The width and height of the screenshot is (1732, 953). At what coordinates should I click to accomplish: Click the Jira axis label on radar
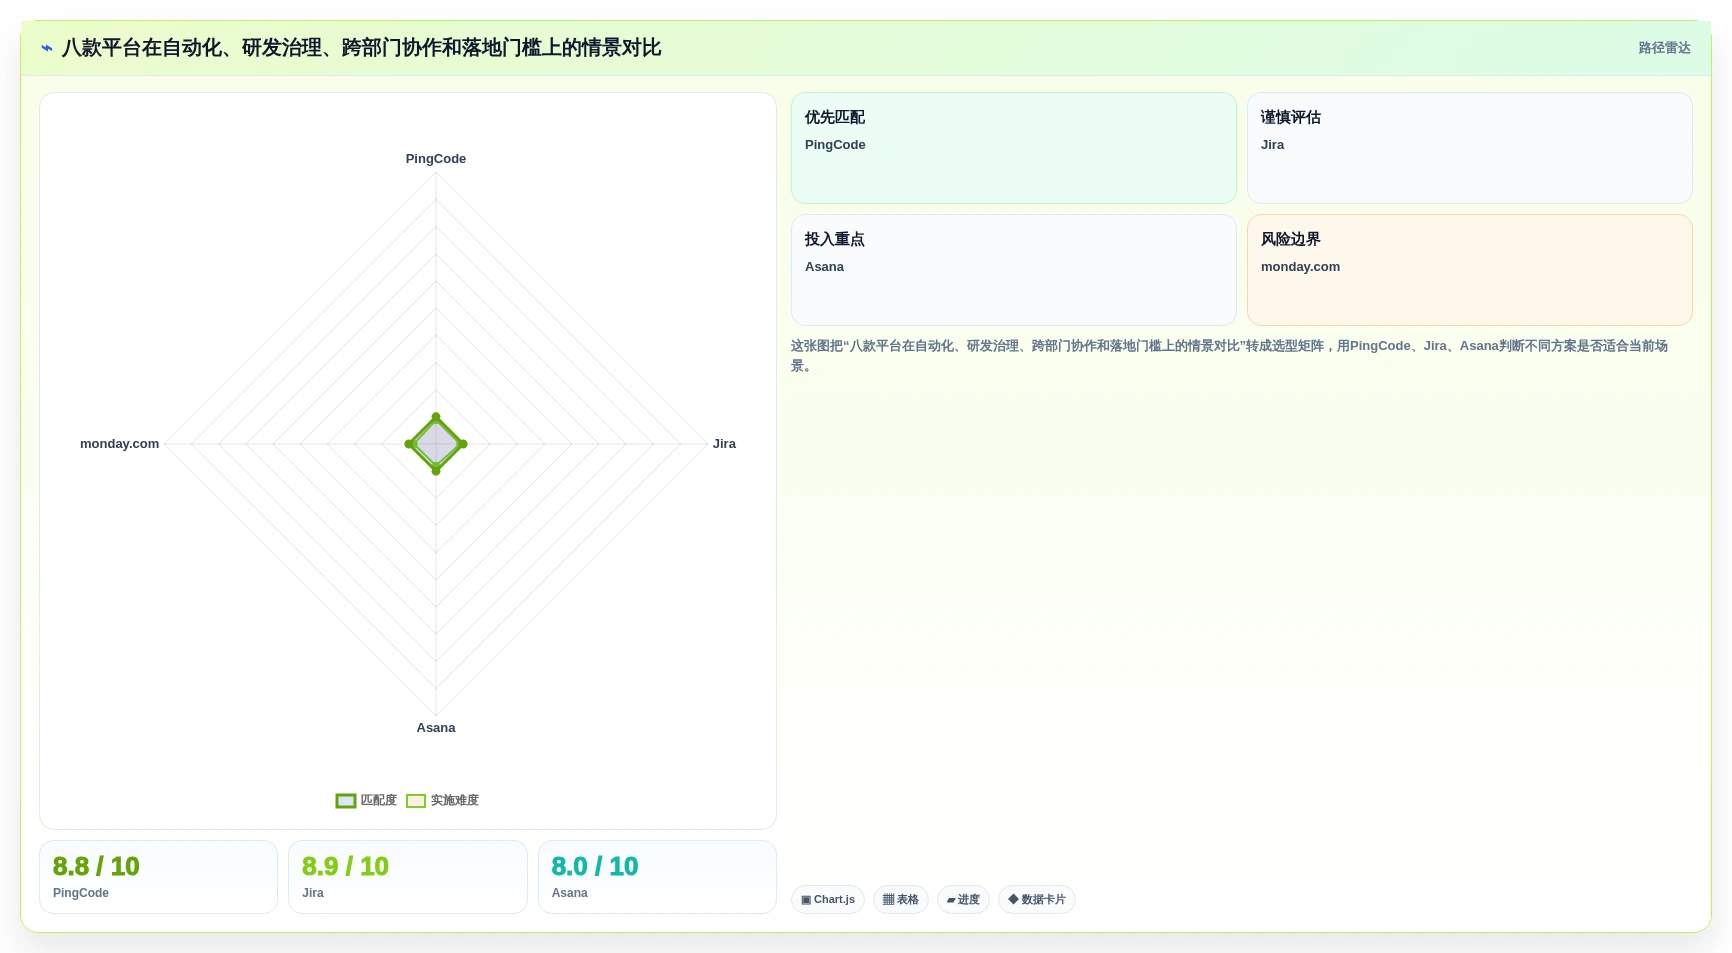pos(724,444)
